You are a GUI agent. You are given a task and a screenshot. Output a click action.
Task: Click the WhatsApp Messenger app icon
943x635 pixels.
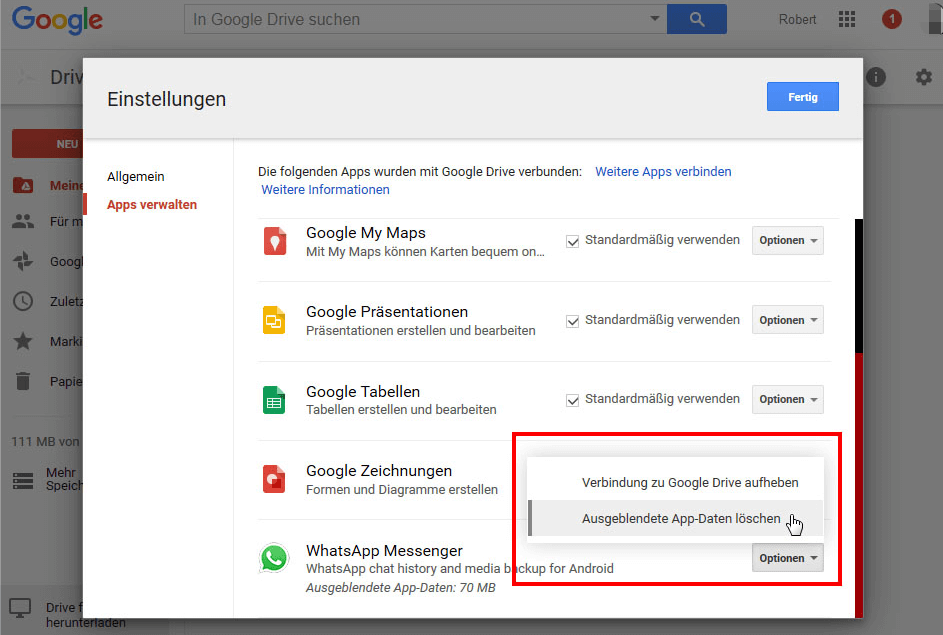tap(273, 558)
